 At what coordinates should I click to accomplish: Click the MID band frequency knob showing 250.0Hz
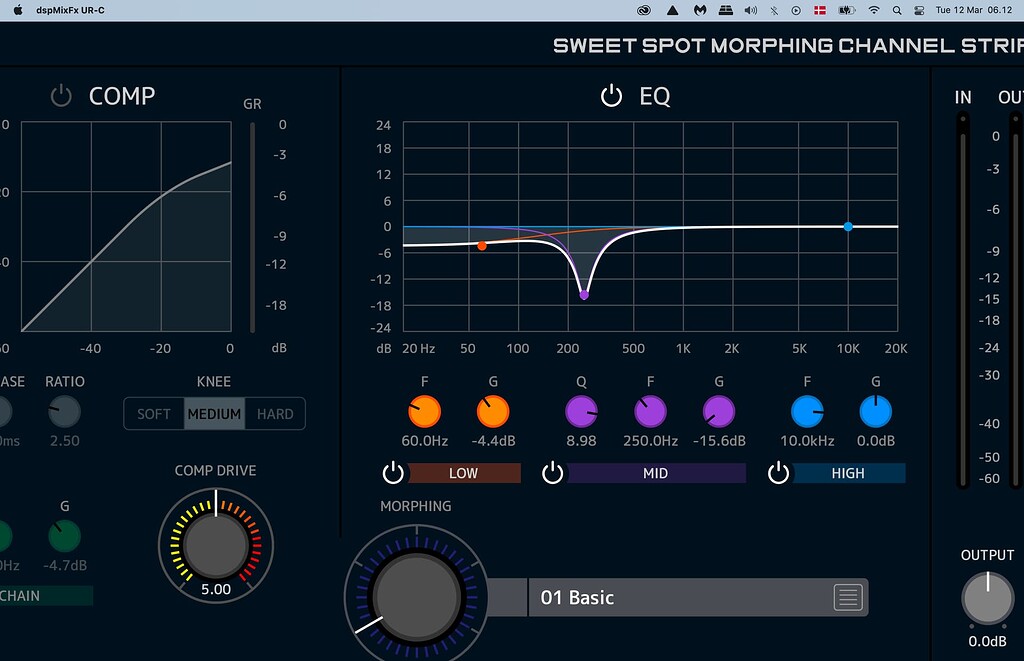click(x=650, y=410)
